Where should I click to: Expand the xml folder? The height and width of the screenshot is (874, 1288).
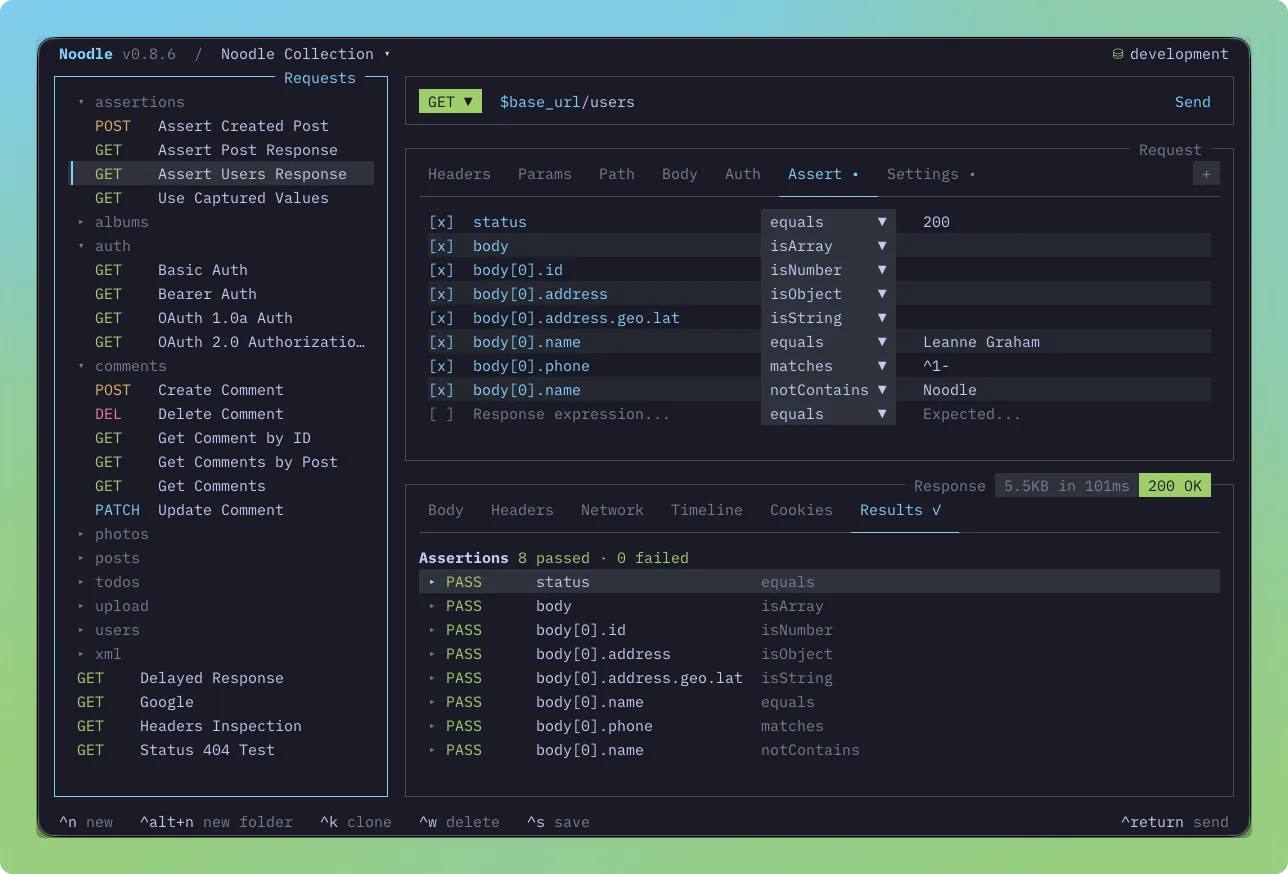pos(100,654)
